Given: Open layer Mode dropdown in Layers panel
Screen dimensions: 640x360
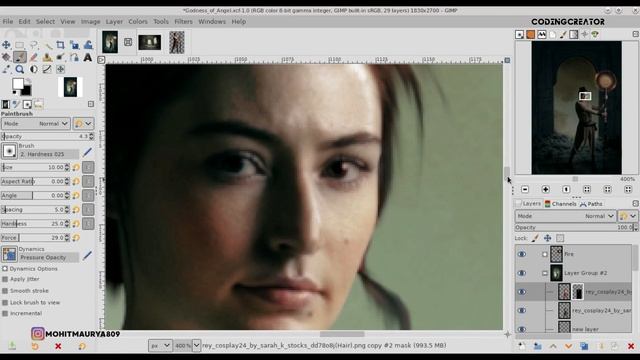Looking at the screenshot, I should tap(565, 216).
